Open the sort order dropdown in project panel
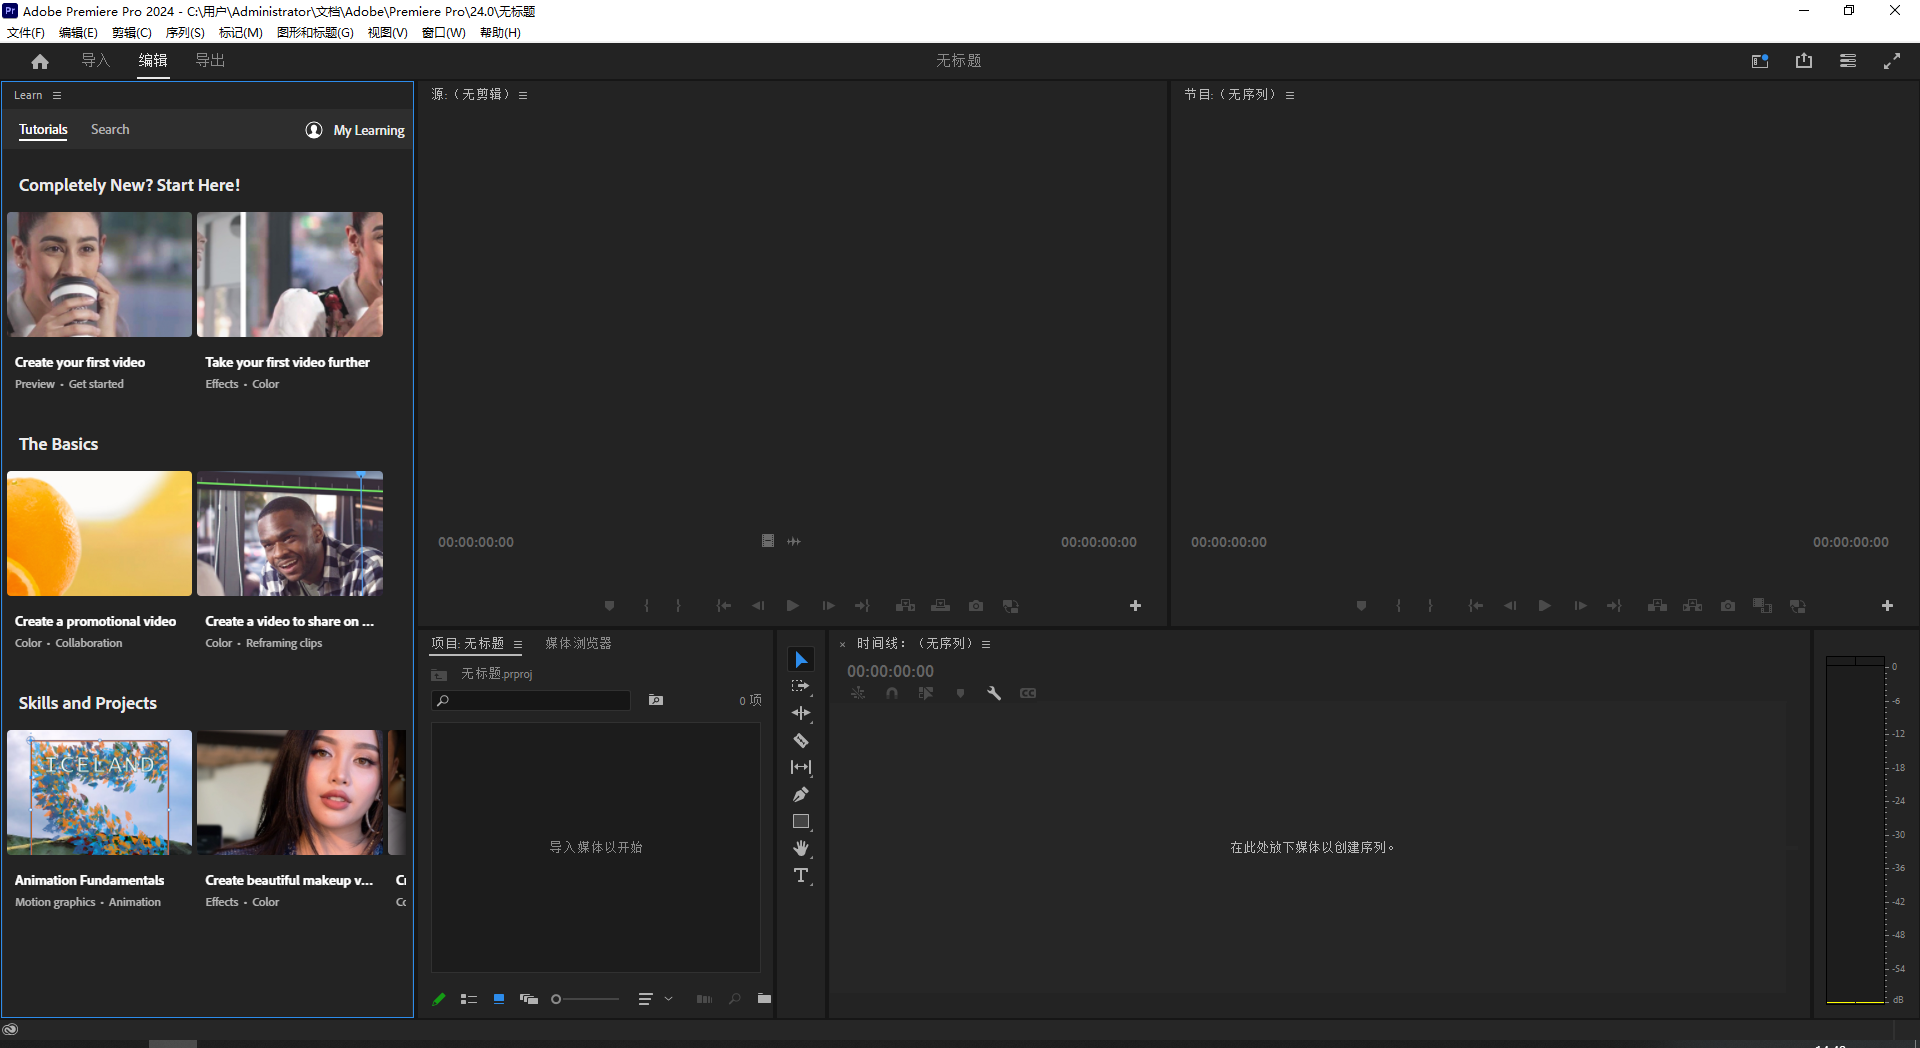The width and height of the screenshot is (1920, 1048). (x=655, y=998)
